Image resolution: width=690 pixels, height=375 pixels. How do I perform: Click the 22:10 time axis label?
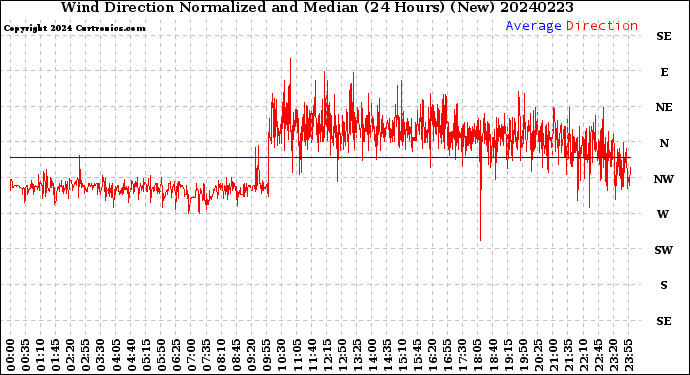coord(583,355)
